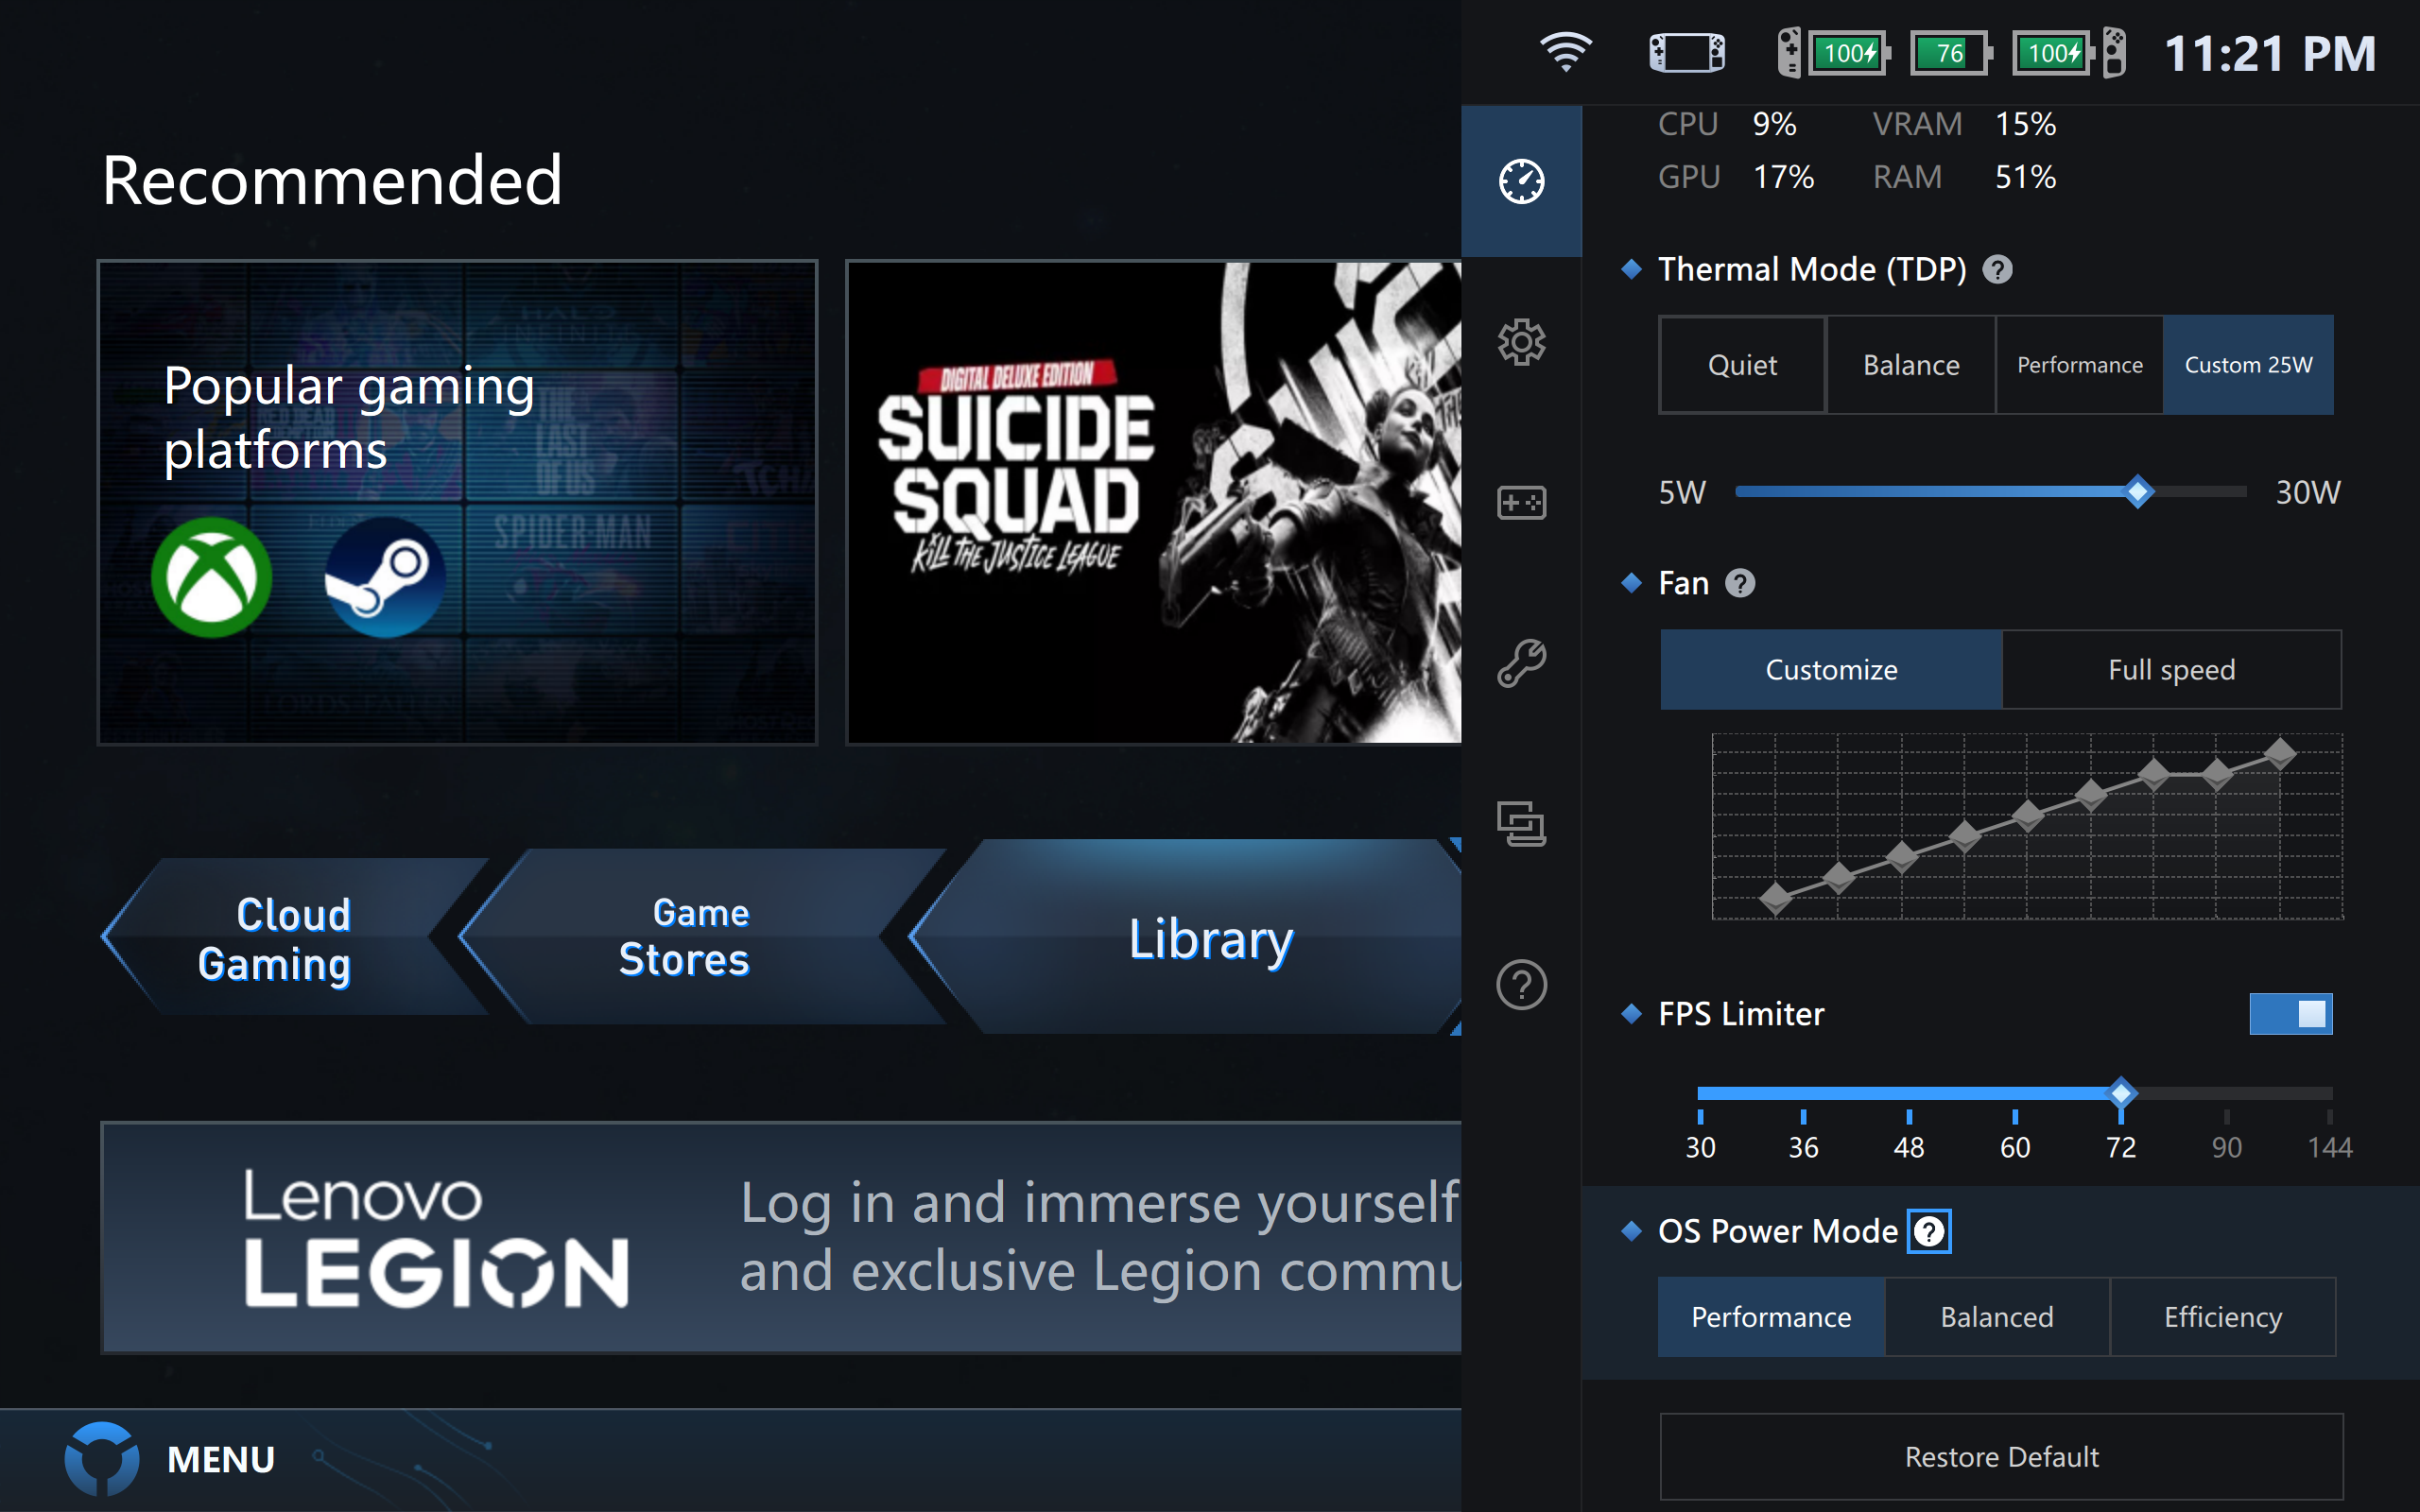The height and width of the screenshot is (1512, 2420).
Task: Open the tools wrench panel
Action: coord(1521,662)
